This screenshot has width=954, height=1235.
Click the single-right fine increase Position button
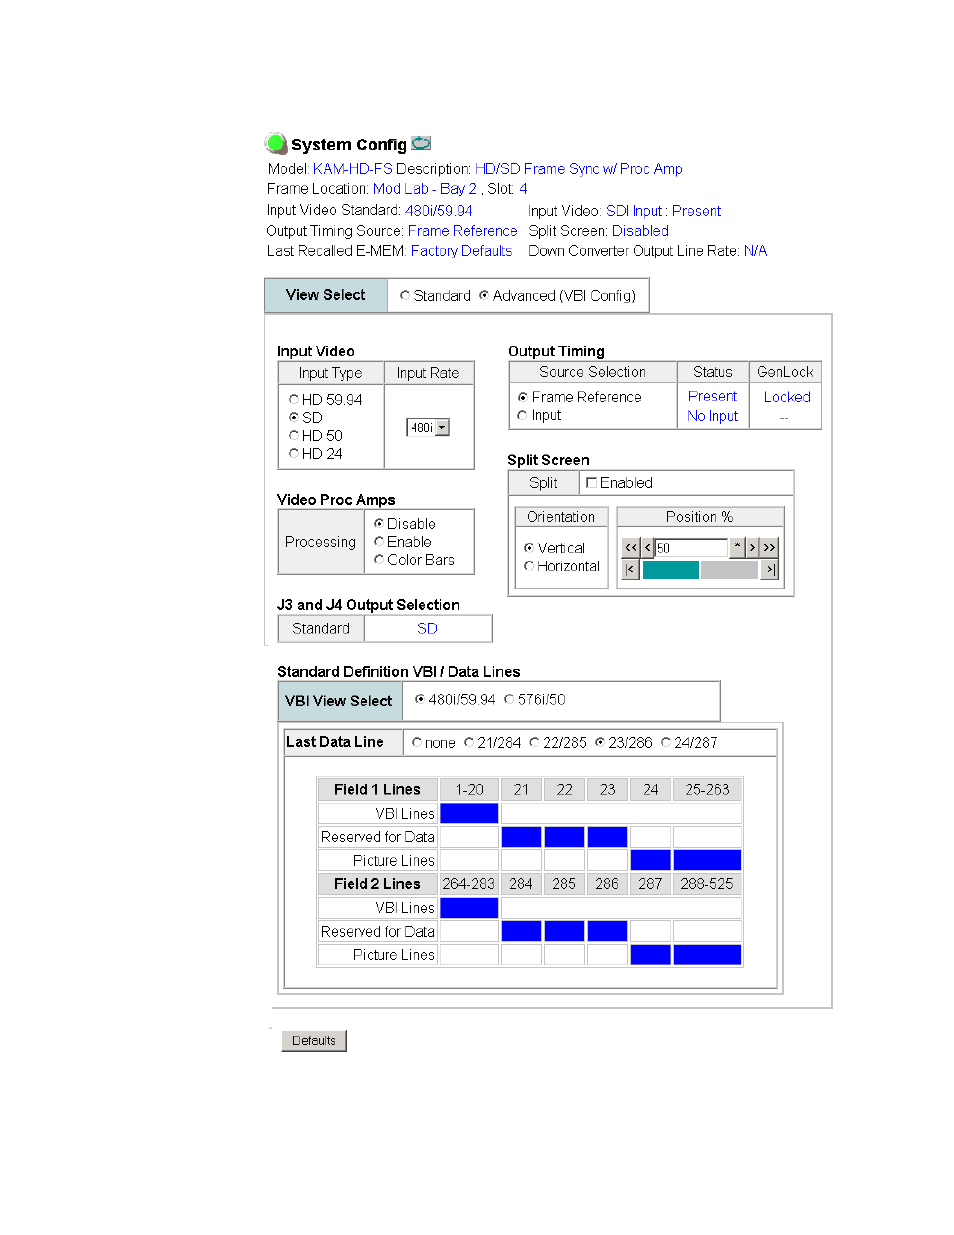(753, 548)
